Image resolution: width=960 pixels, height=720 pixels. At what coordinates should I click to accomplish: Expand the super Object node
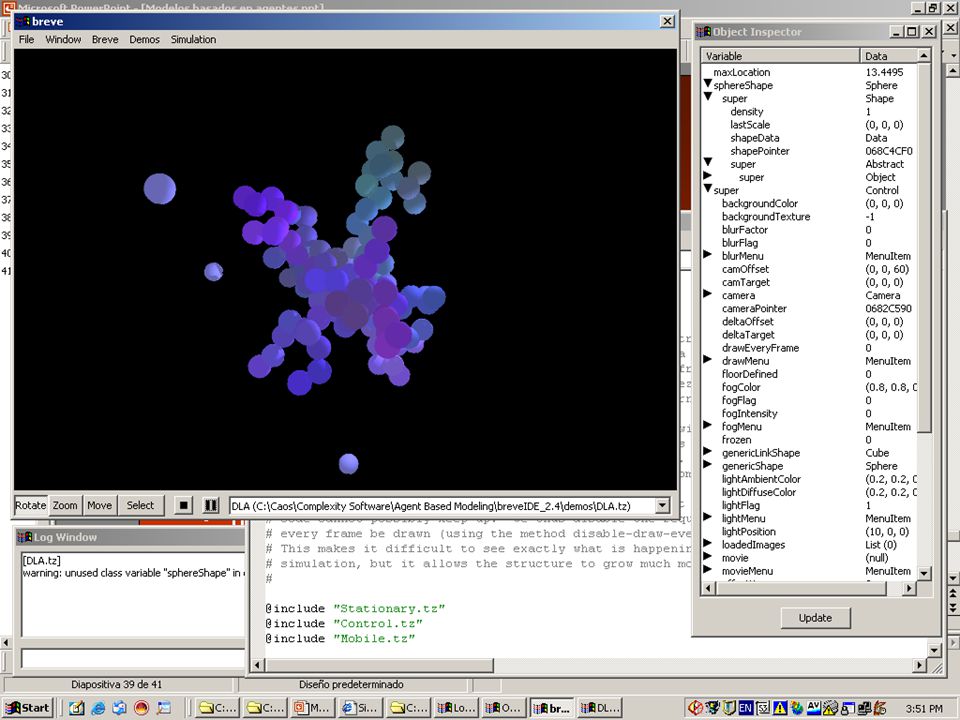pos(708,176)
